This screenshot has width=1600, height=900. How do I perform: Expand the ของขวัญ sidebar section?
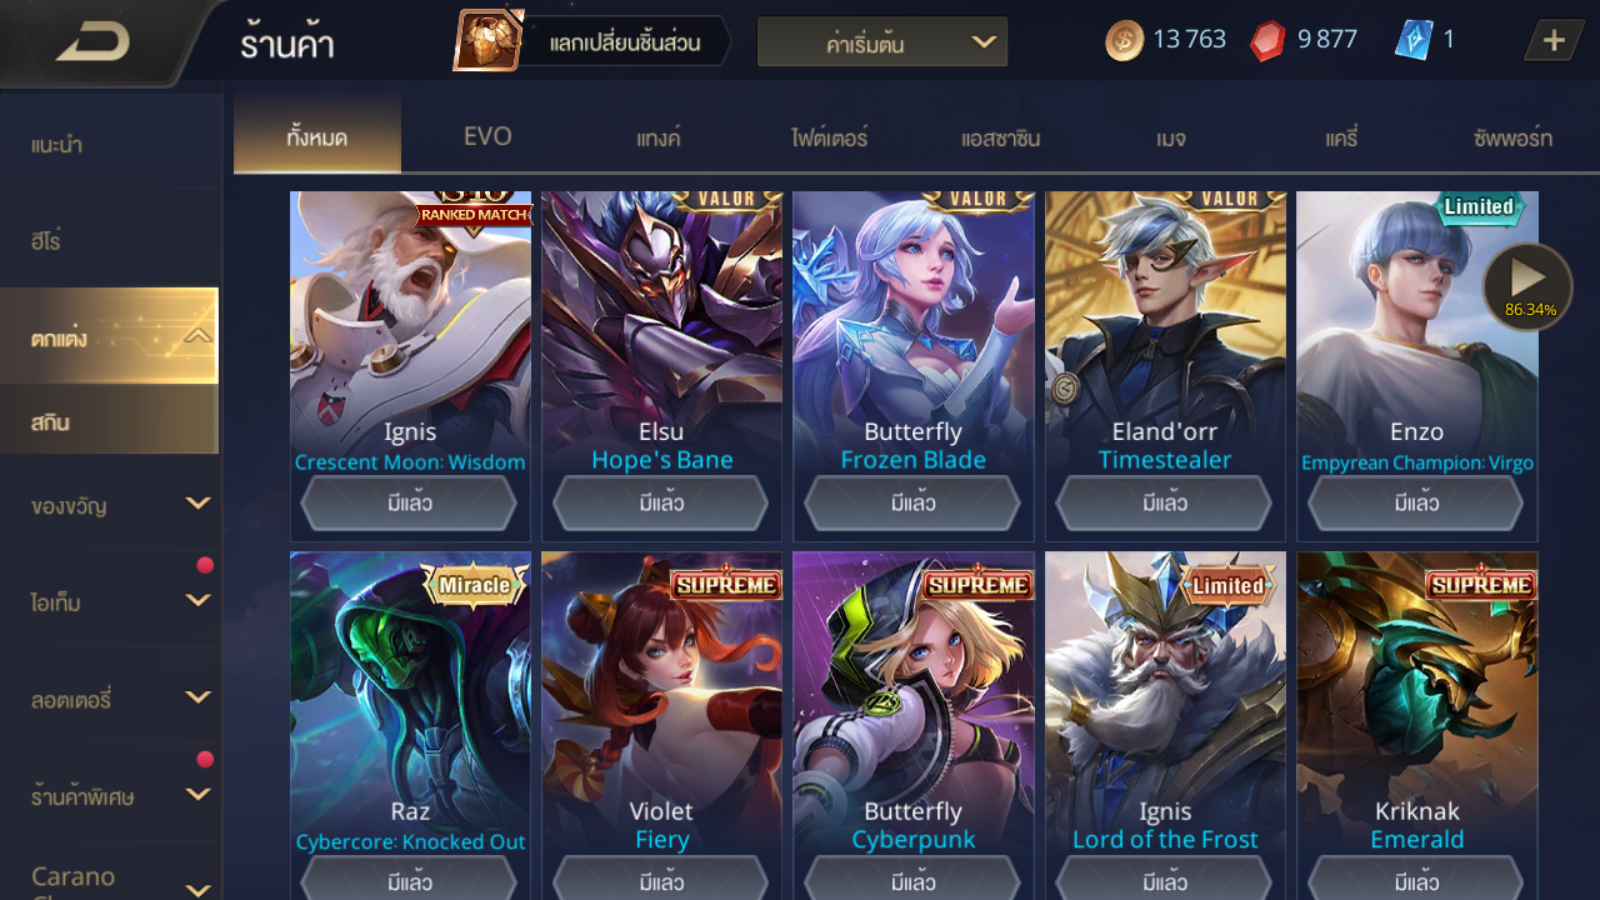tap(198, 503)
